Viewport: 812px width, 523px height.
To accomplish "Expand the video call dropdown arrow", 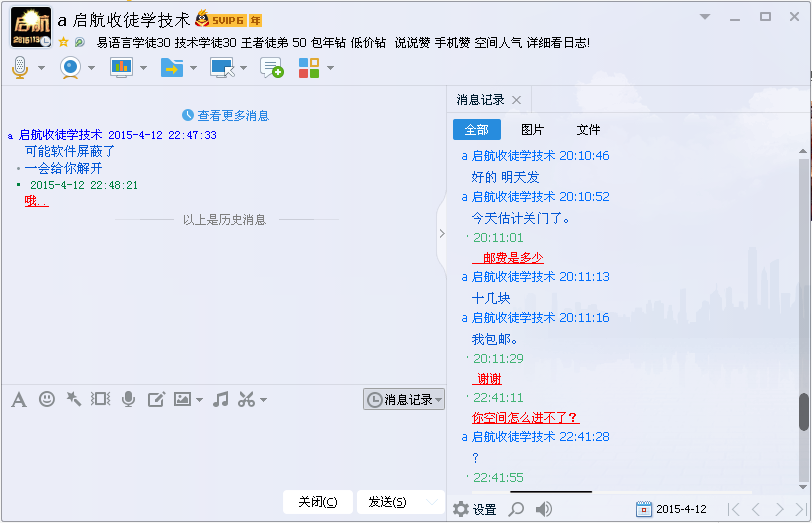I will tap(91, 68).
